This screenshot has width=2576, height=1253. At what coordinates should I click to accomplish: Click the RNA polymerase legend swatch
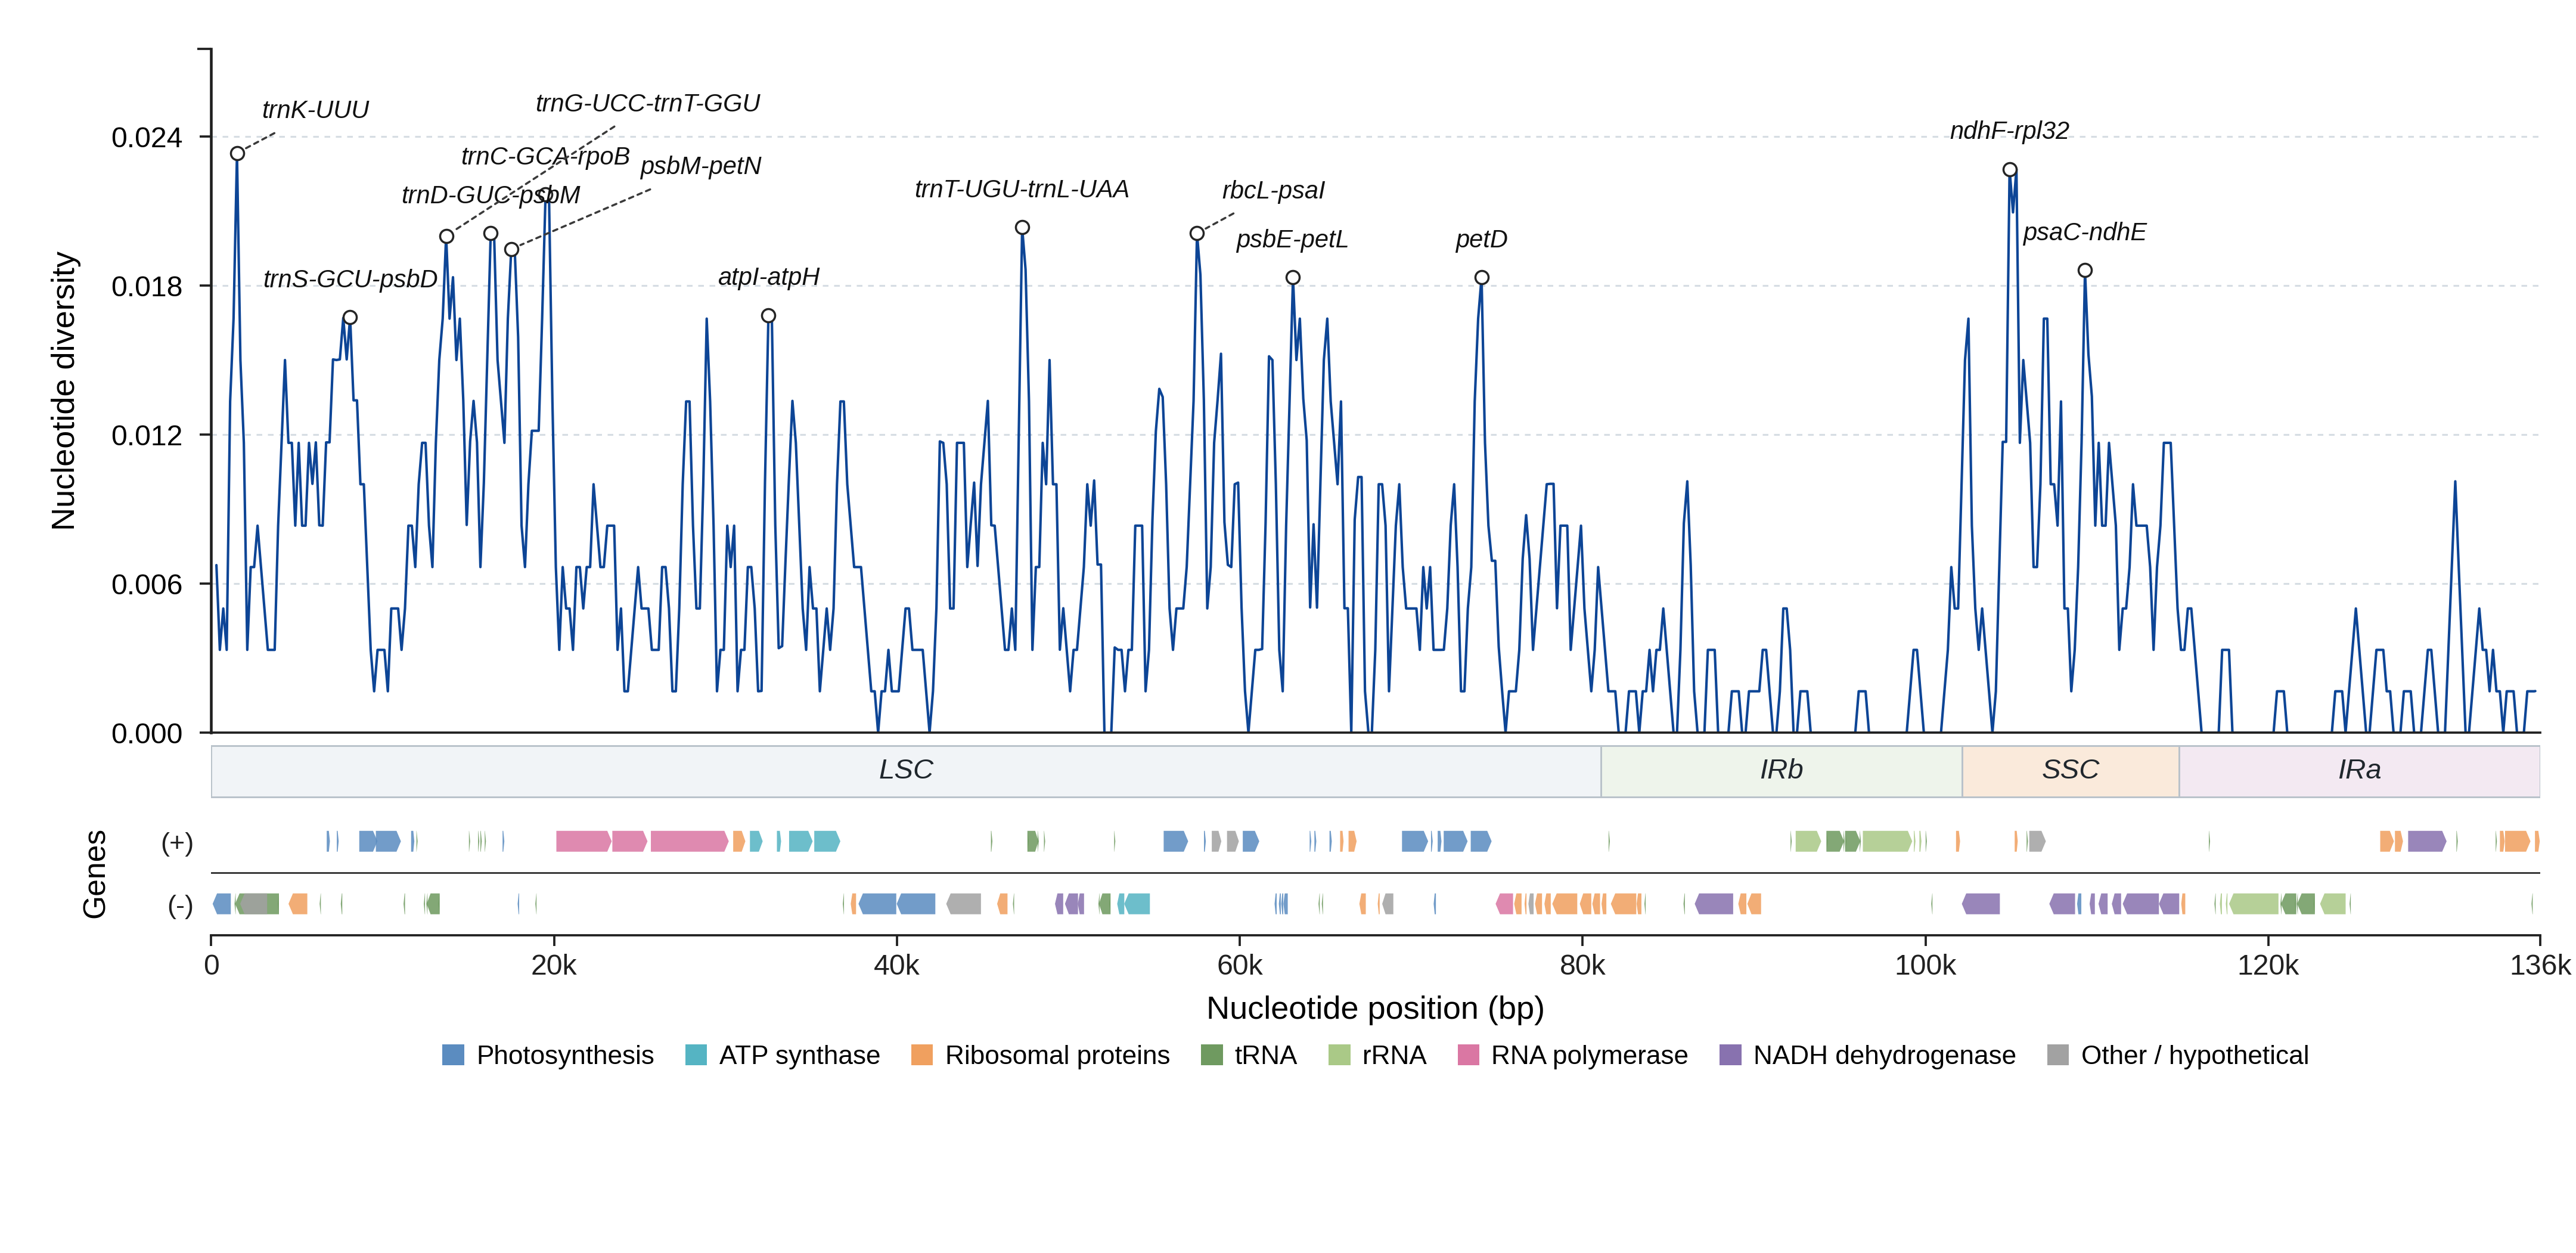(x=1468, y=1055)
